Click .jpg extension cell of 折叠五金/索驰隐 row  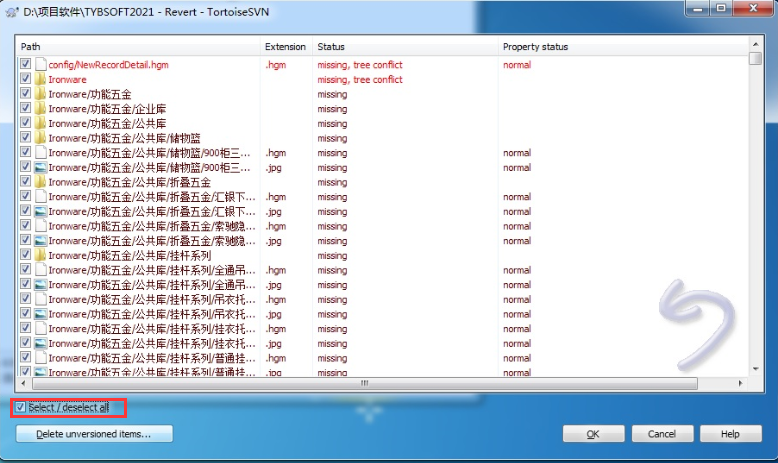point(274,241)
